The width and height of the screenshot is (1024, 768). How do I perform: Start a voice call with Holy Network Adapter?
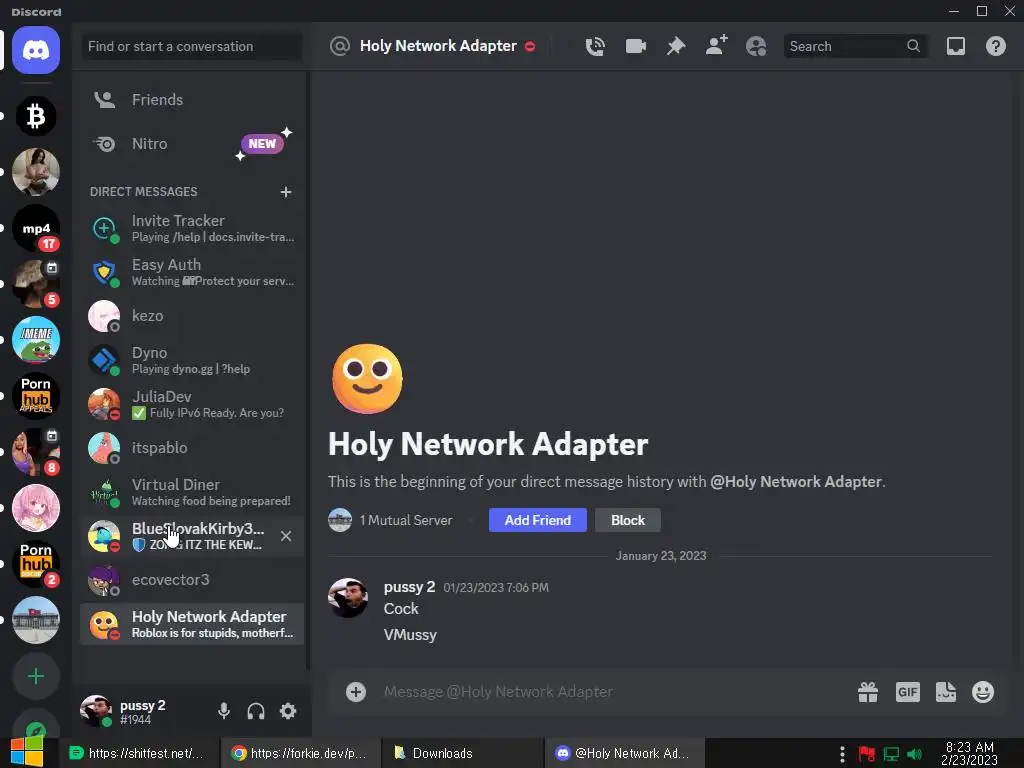pos(595,46)
